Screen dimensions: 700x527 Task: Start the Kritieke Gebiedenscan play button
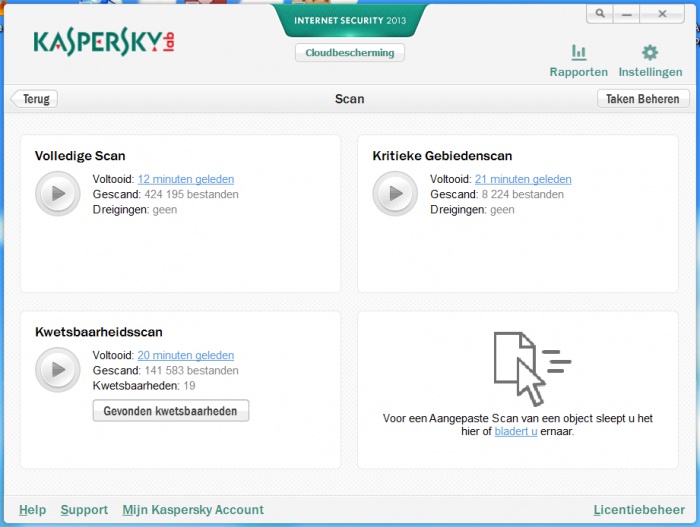(x=395, y=194)
